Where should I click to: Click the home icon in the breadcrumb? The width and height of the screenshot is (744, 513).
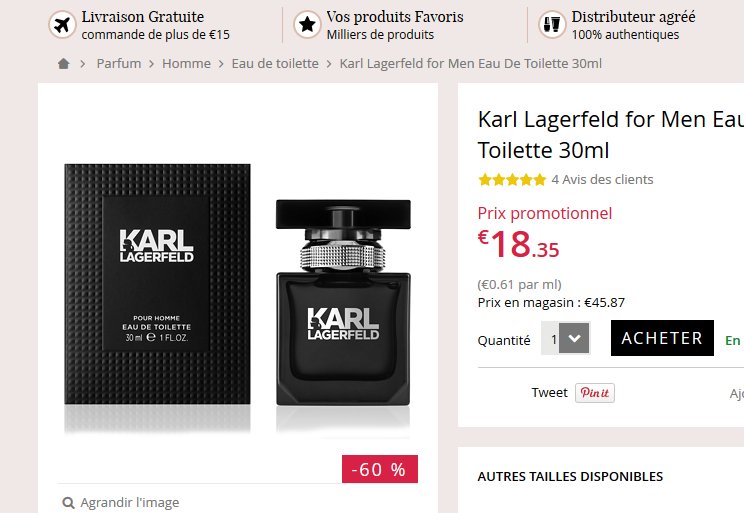(64, 64)
